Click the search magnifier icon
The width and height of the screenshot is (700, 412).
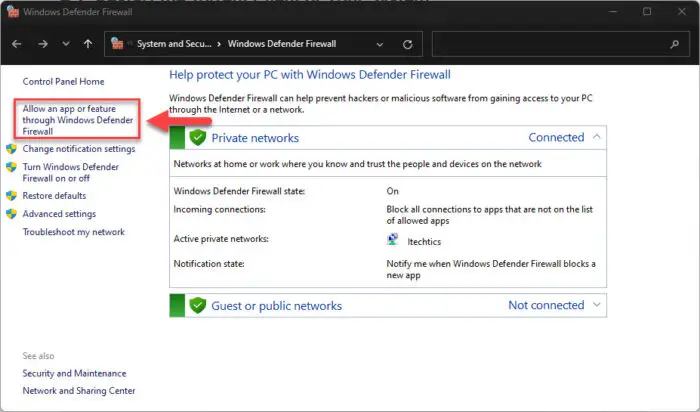pos(675,44)
